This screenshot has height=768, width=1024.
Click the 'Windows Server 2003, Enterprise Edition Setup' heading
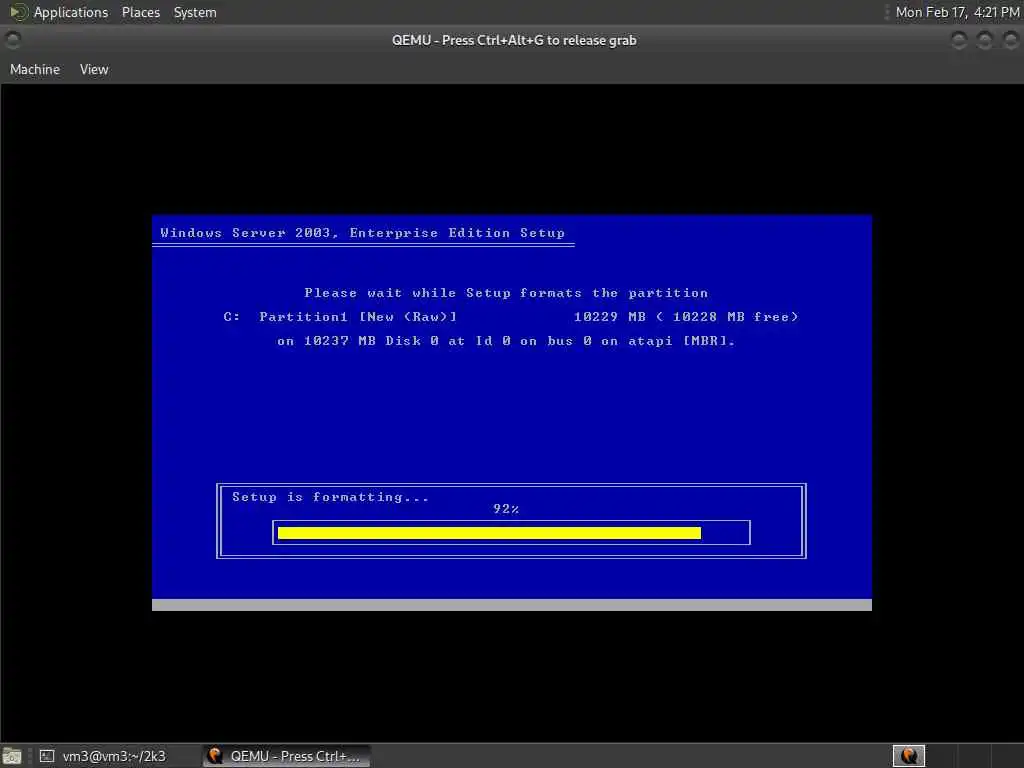pos(362,233)
